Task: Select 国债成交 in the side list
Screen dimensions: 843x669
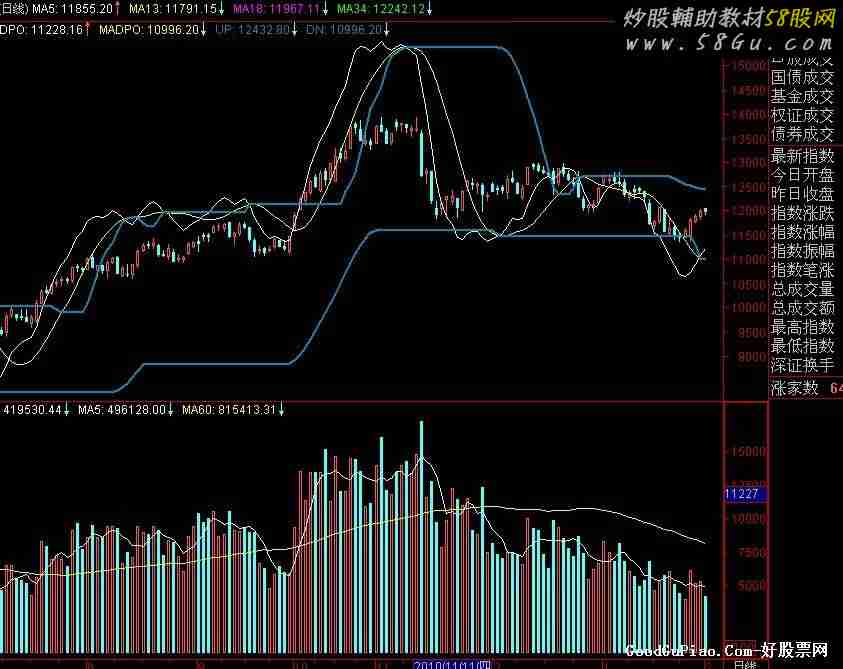Action: [801, 77]
